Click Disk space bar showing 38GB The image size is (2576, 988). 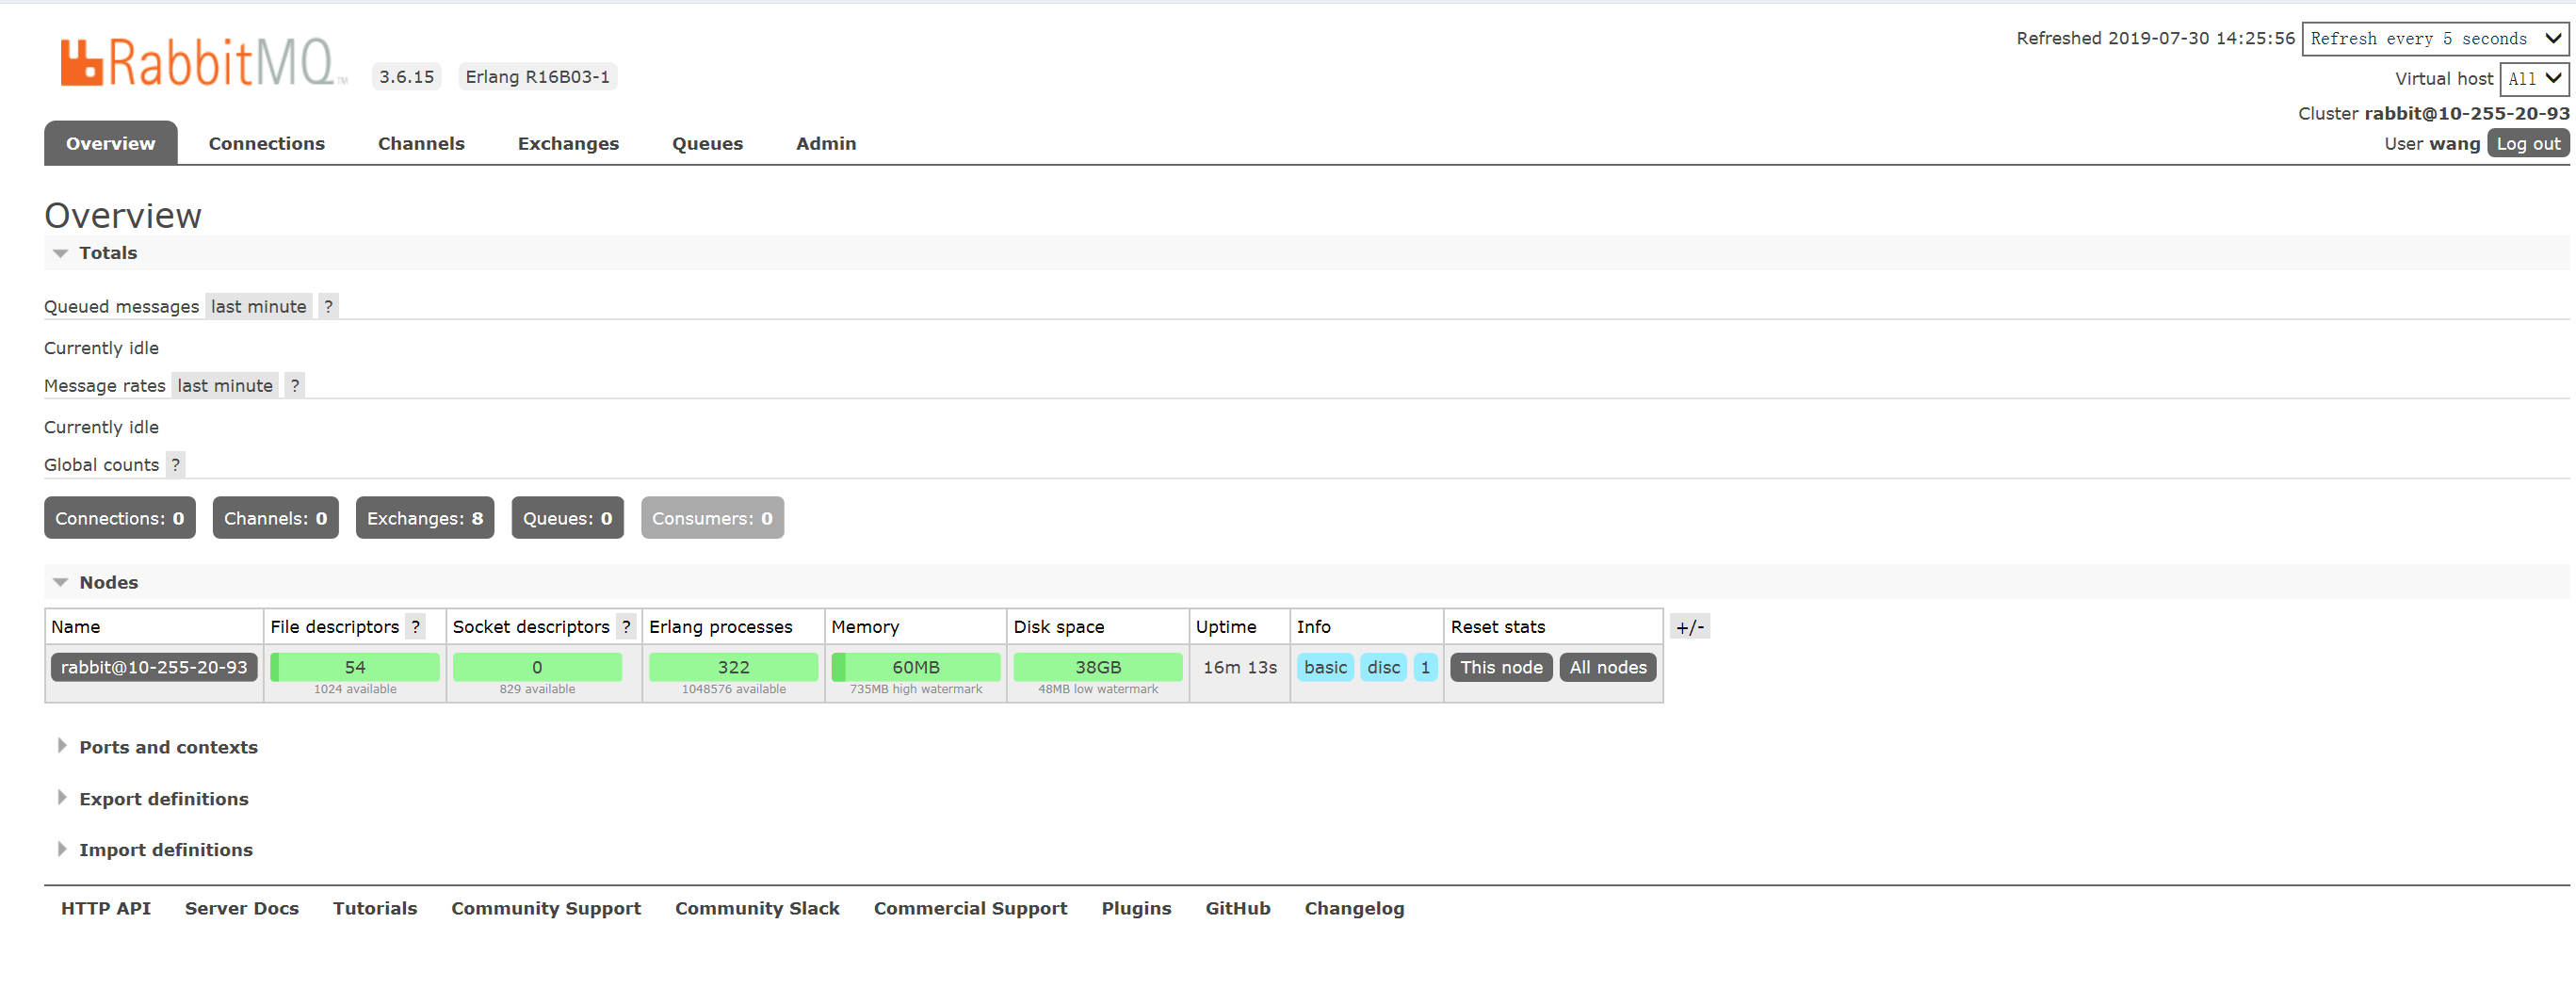pyautogui.click(x=1098, y=667)
